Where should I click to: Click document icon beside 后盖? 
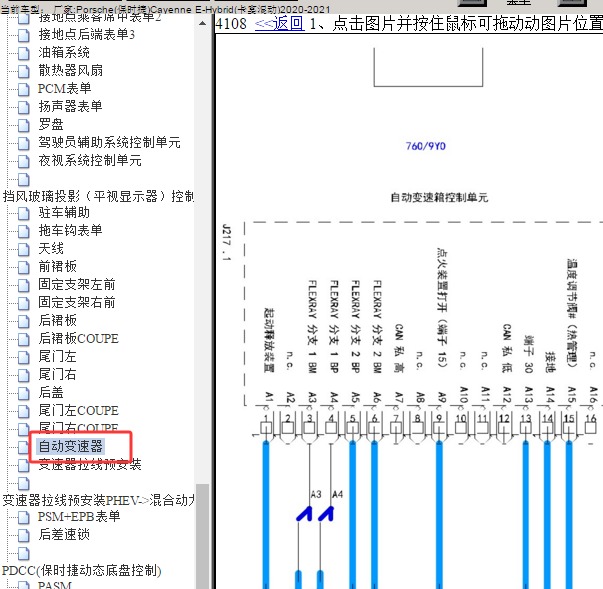click(23, 393)
